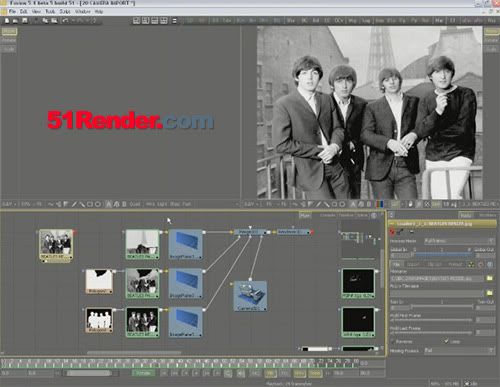Viewport: 500px width, 387px height.
Task: Click the time ruler at frame marker
Action: [180, 362]
